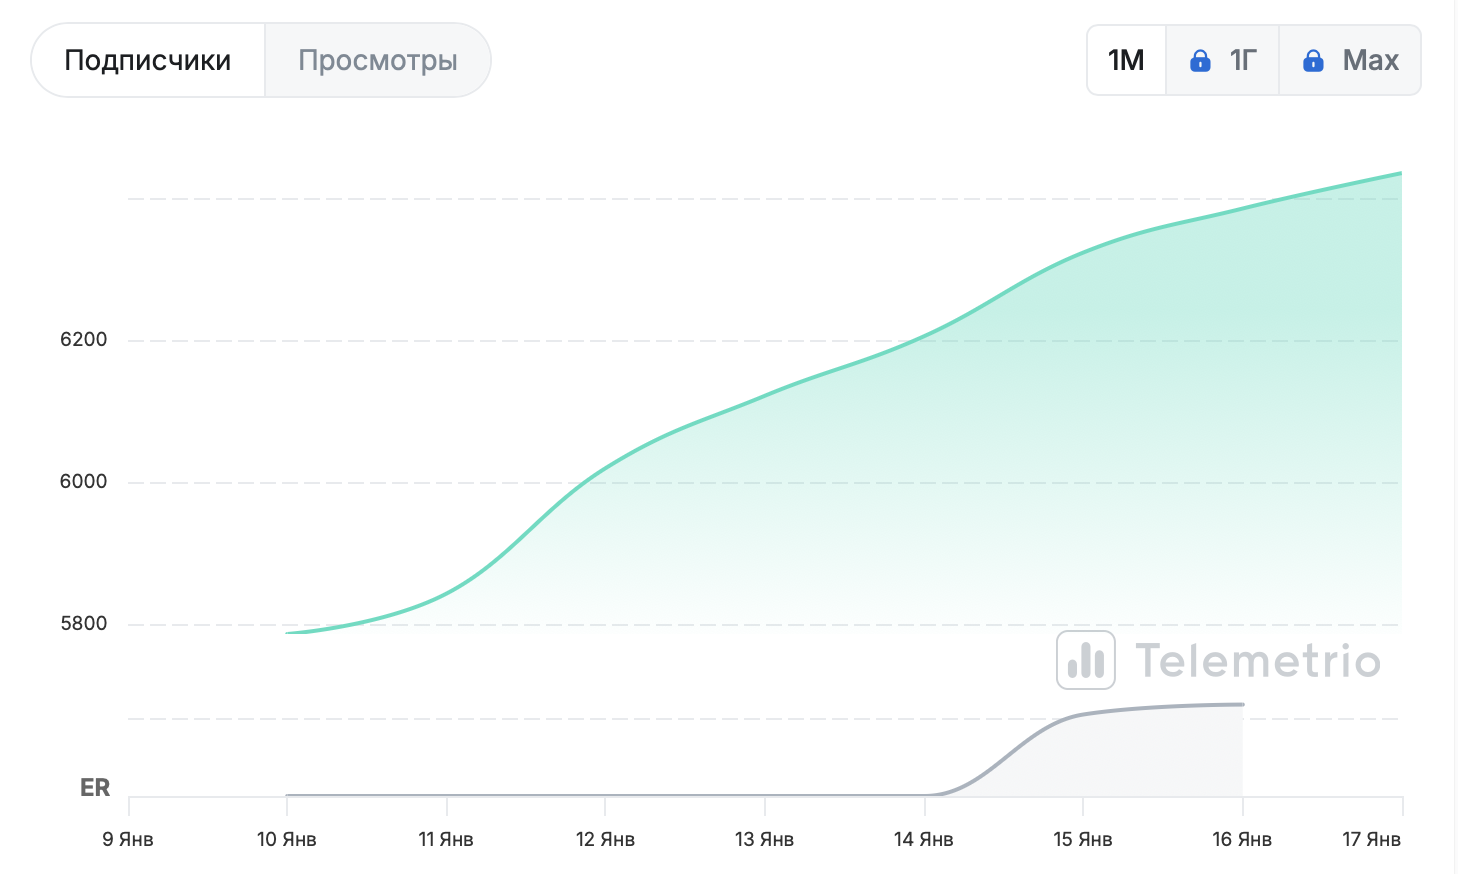Click the Telemetrio bar-chart logo icon
Screen dimensions: 1458x874
1086,661
